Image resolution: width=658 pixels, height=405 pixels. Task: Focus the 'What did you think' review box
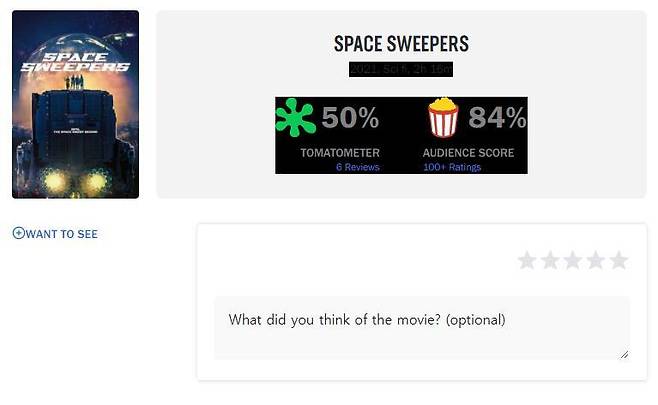420,326
